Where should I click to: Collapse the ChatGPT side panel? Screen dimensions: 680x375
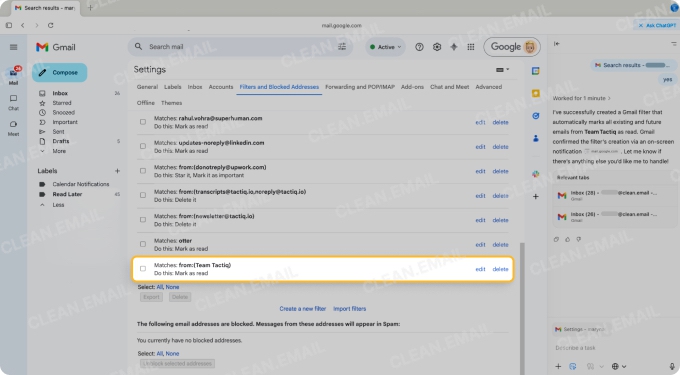pyautogui.click(x=557, y=43)
